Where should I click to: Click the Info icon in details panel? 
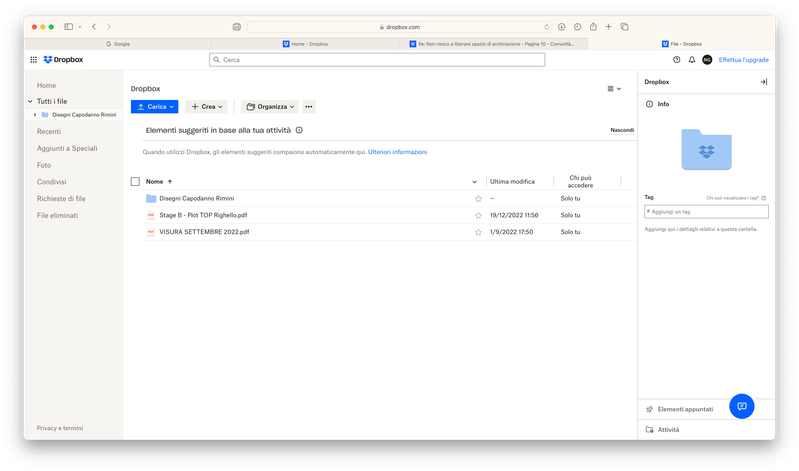(649, 104)
